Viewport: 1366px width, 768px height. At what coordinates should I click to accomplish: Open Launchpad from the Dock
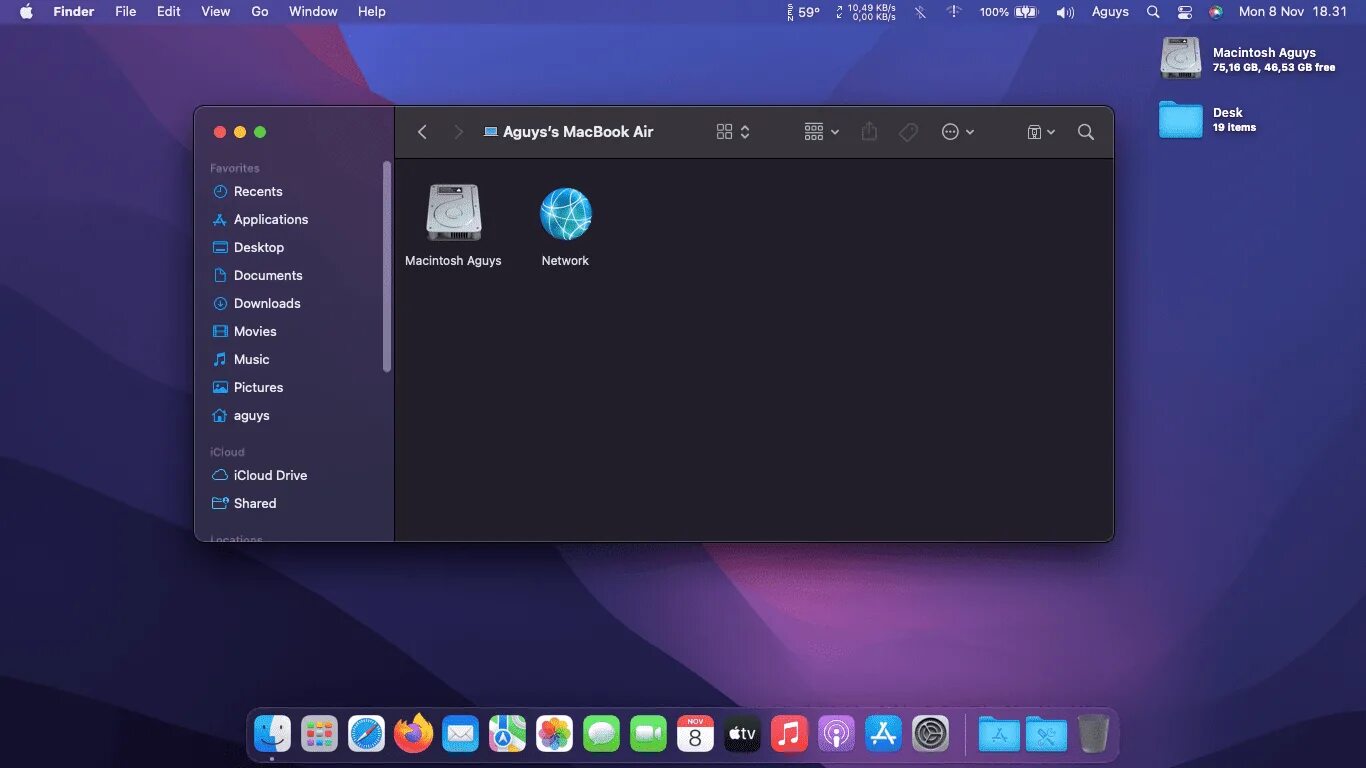point(319,735)
